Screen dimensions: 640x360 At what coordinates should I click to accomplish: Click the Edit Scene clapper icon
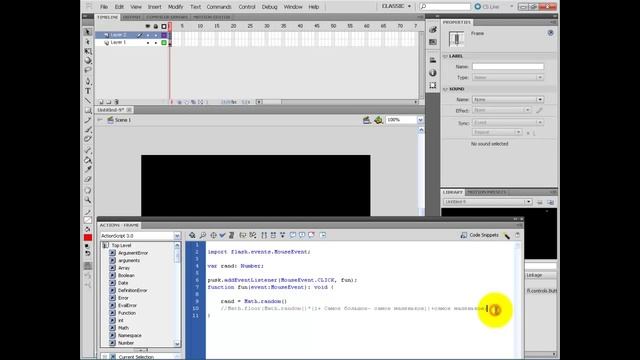point(367,120)
